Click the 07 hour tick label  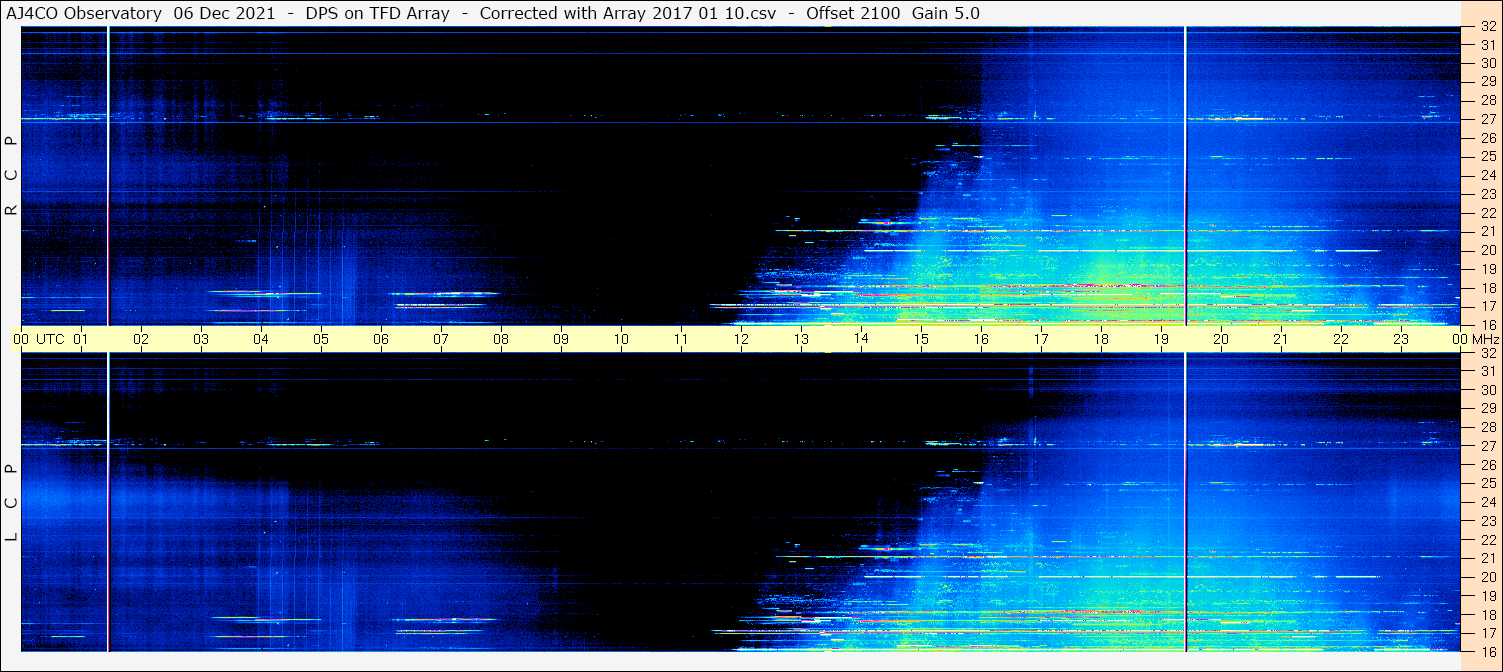441,340
